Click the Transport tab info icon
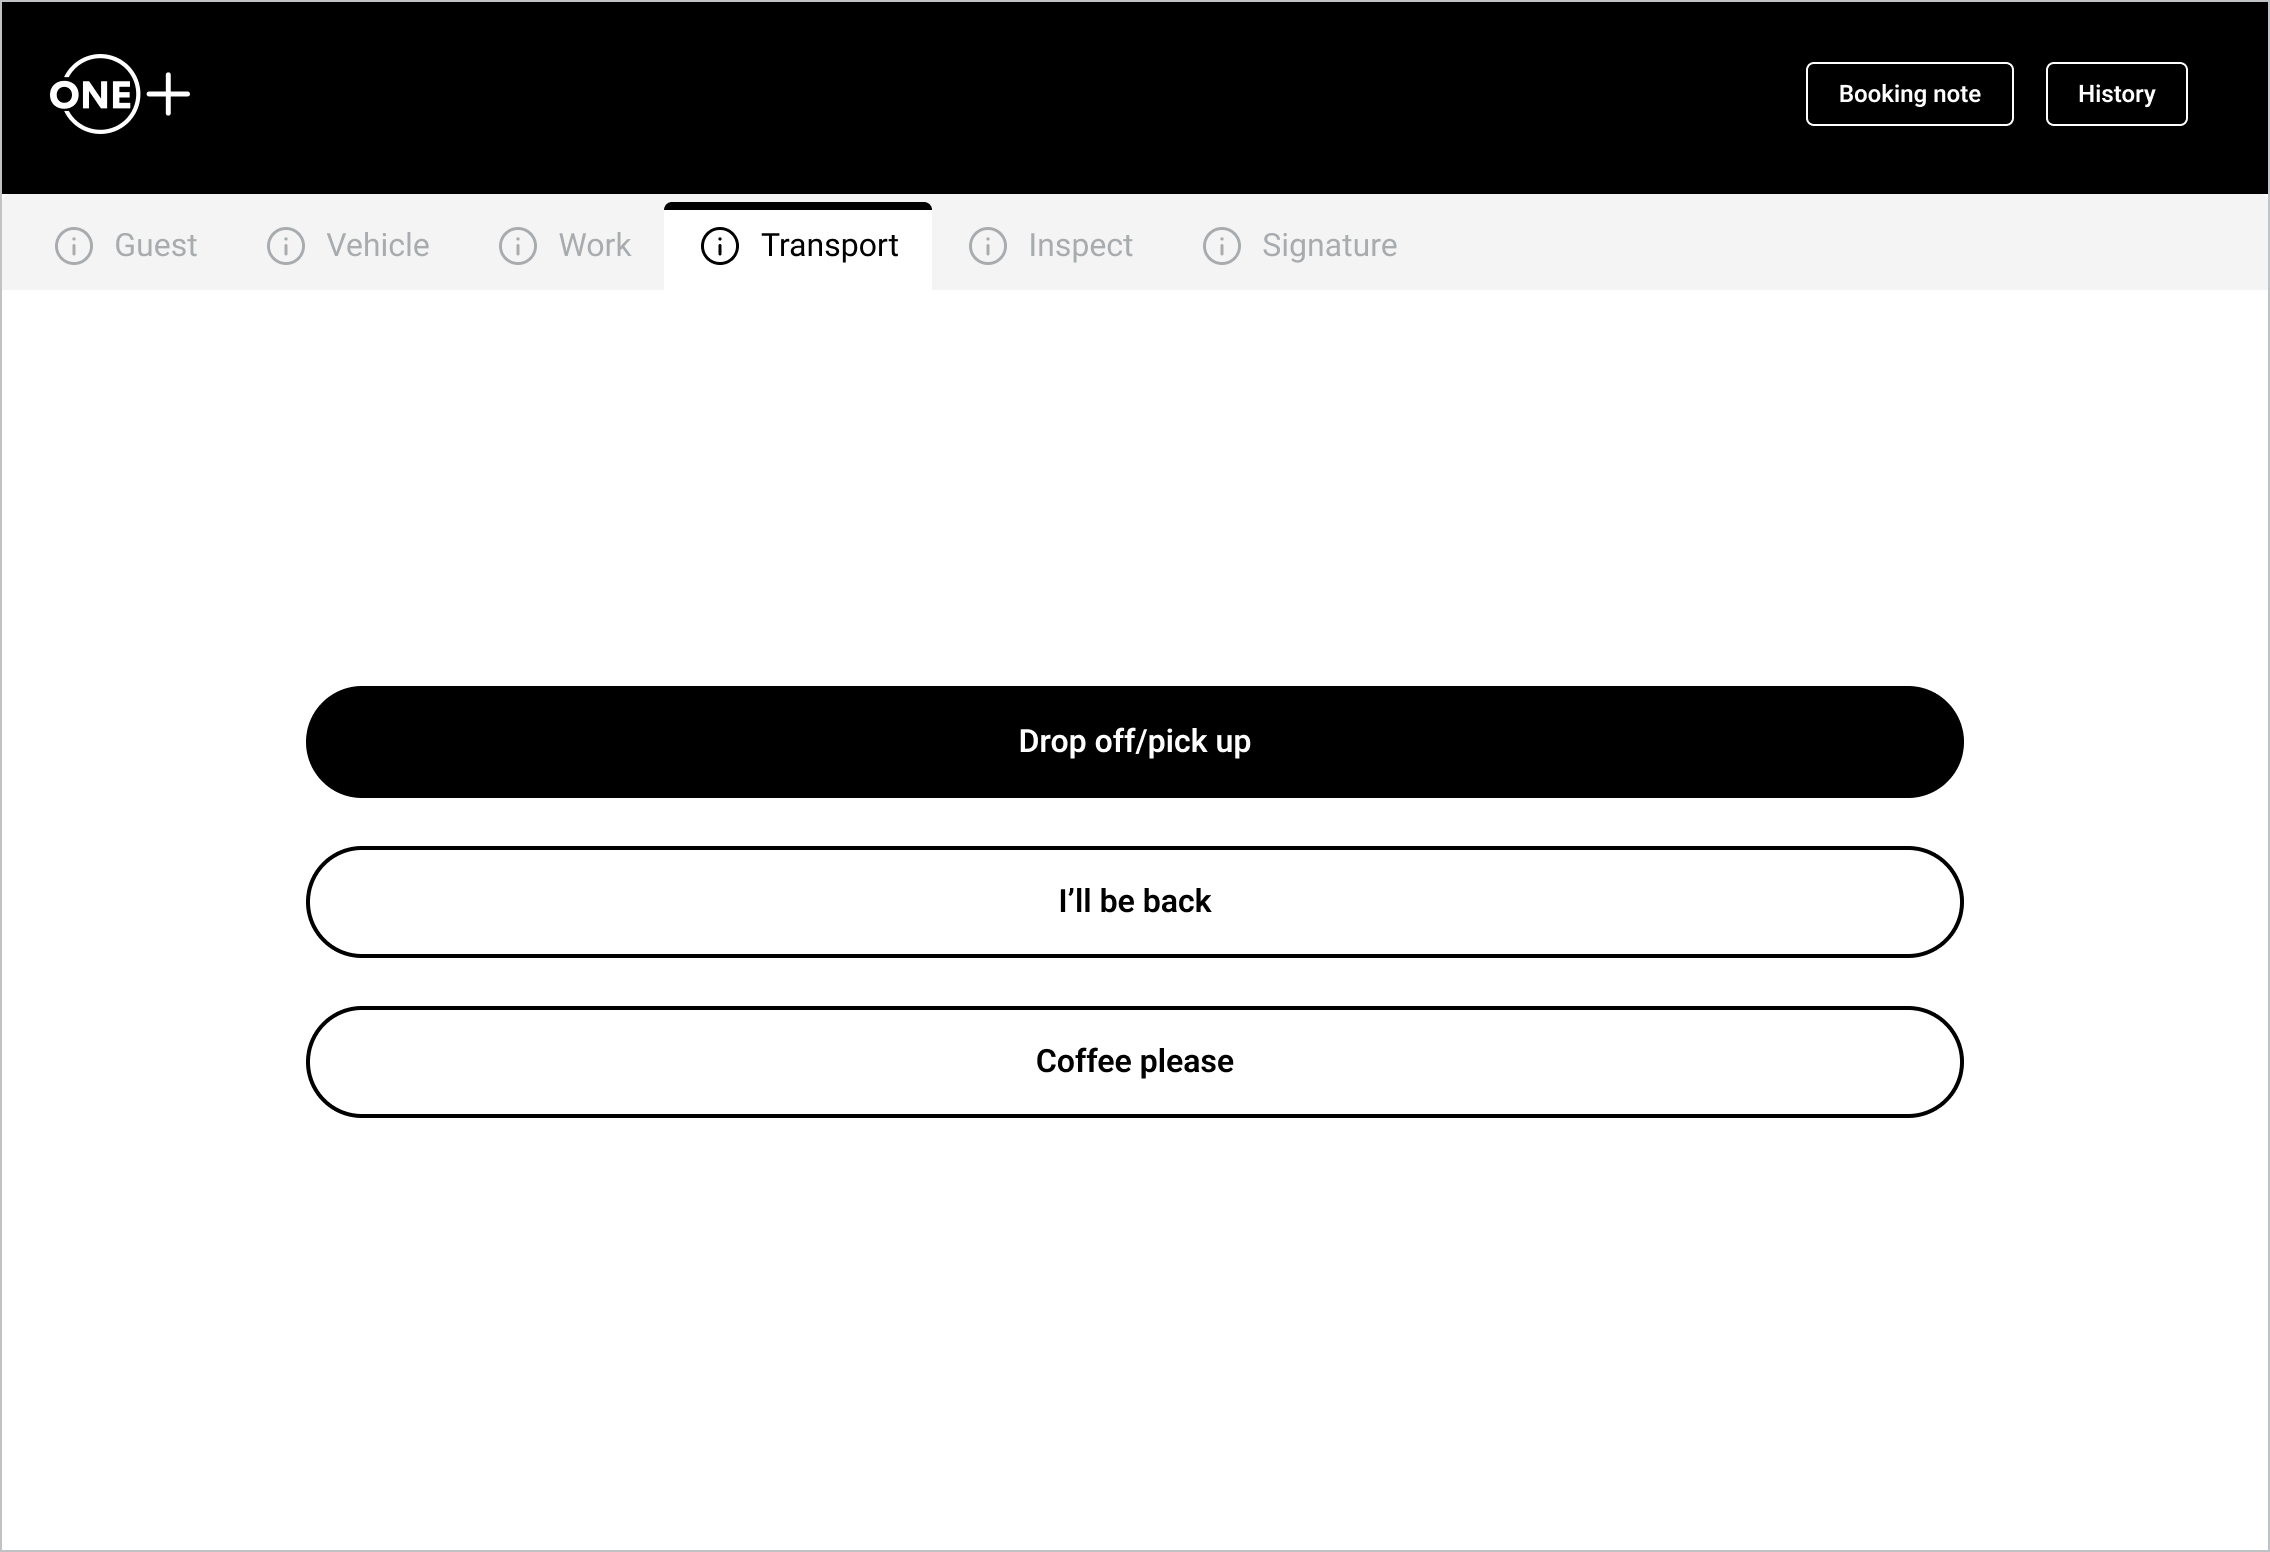This screenshot has height=1552, width=2270. (719, 246)
